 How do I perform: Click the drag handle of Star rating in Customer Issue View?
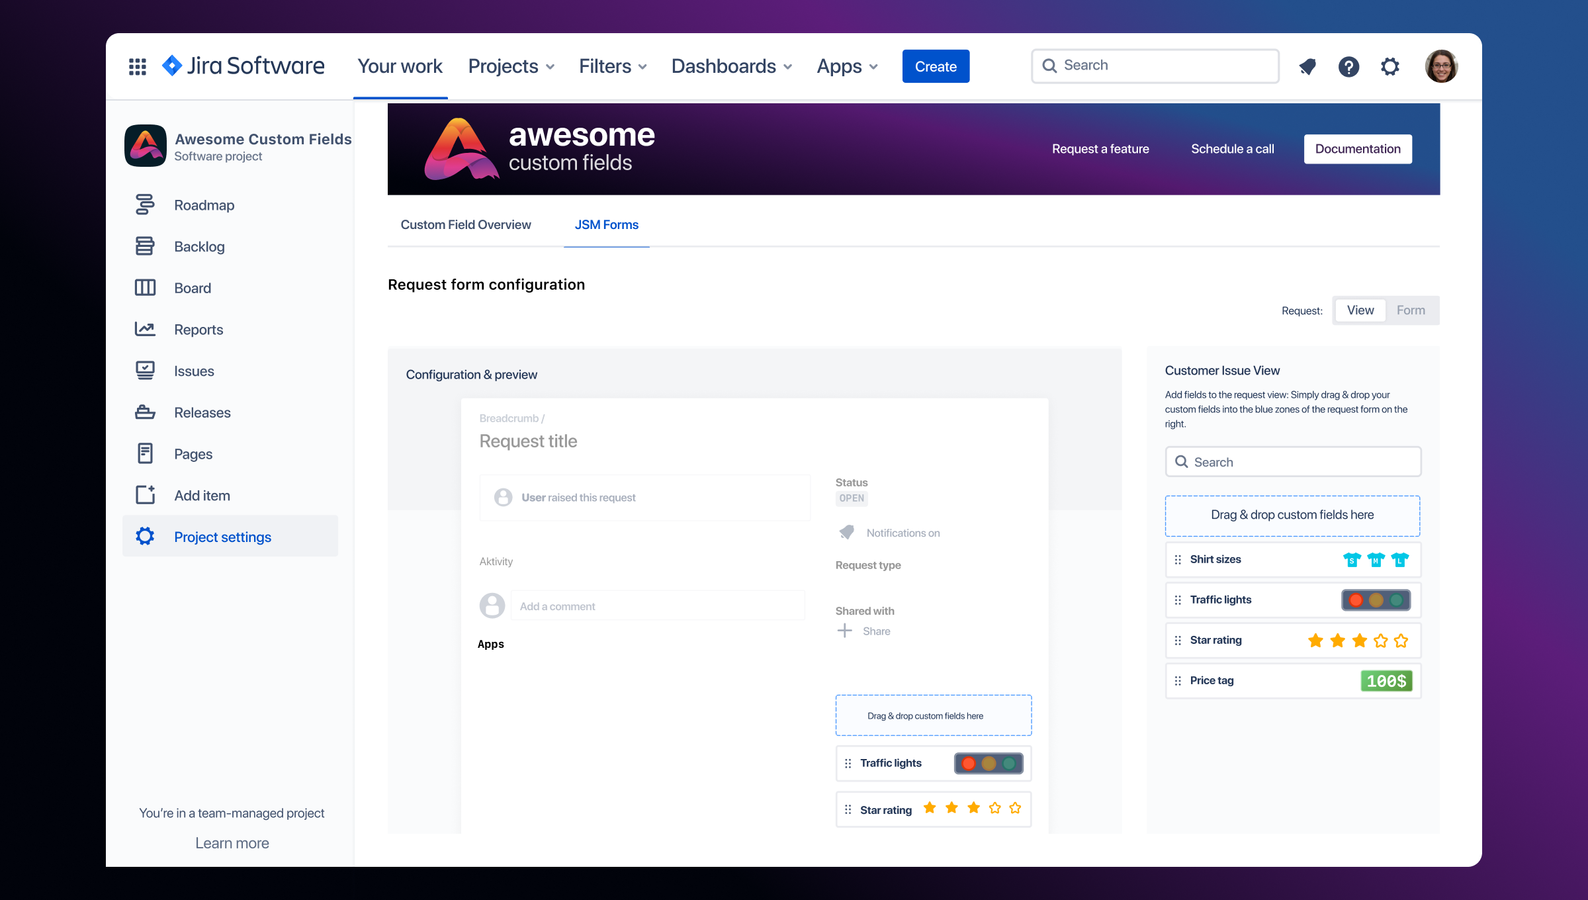(1178, 641)
